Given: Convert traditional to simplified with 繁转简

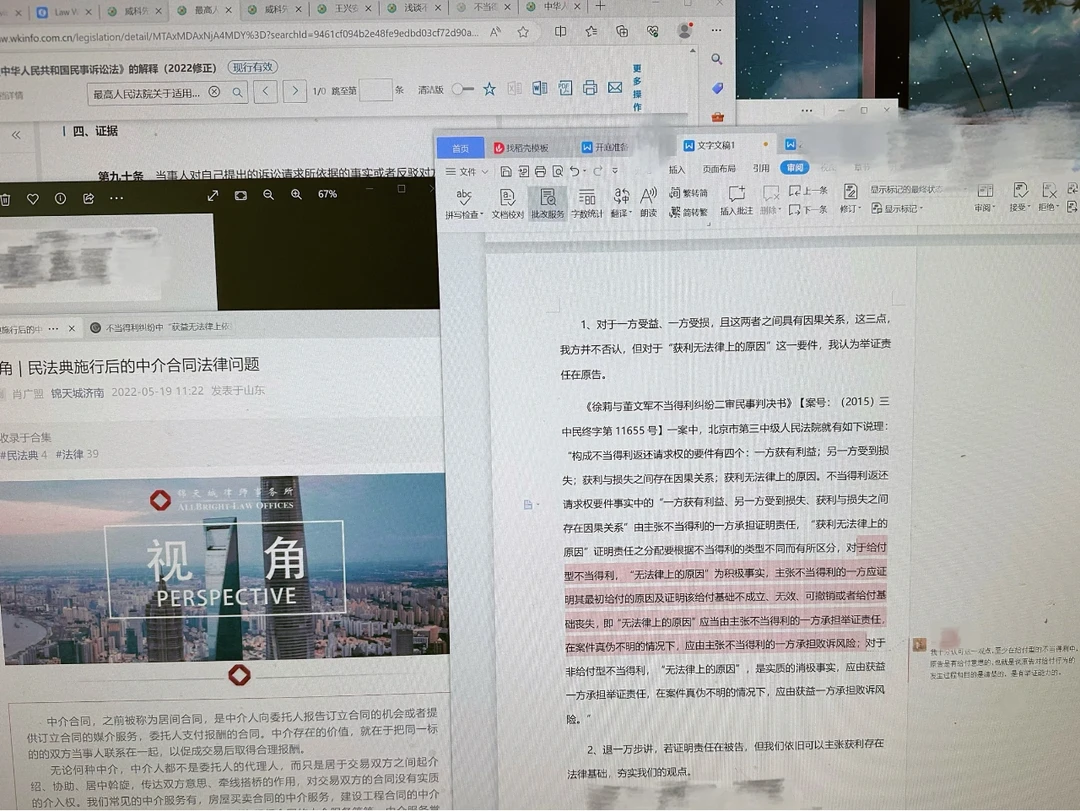Looking at the screenshot, I should coord(688,193).
